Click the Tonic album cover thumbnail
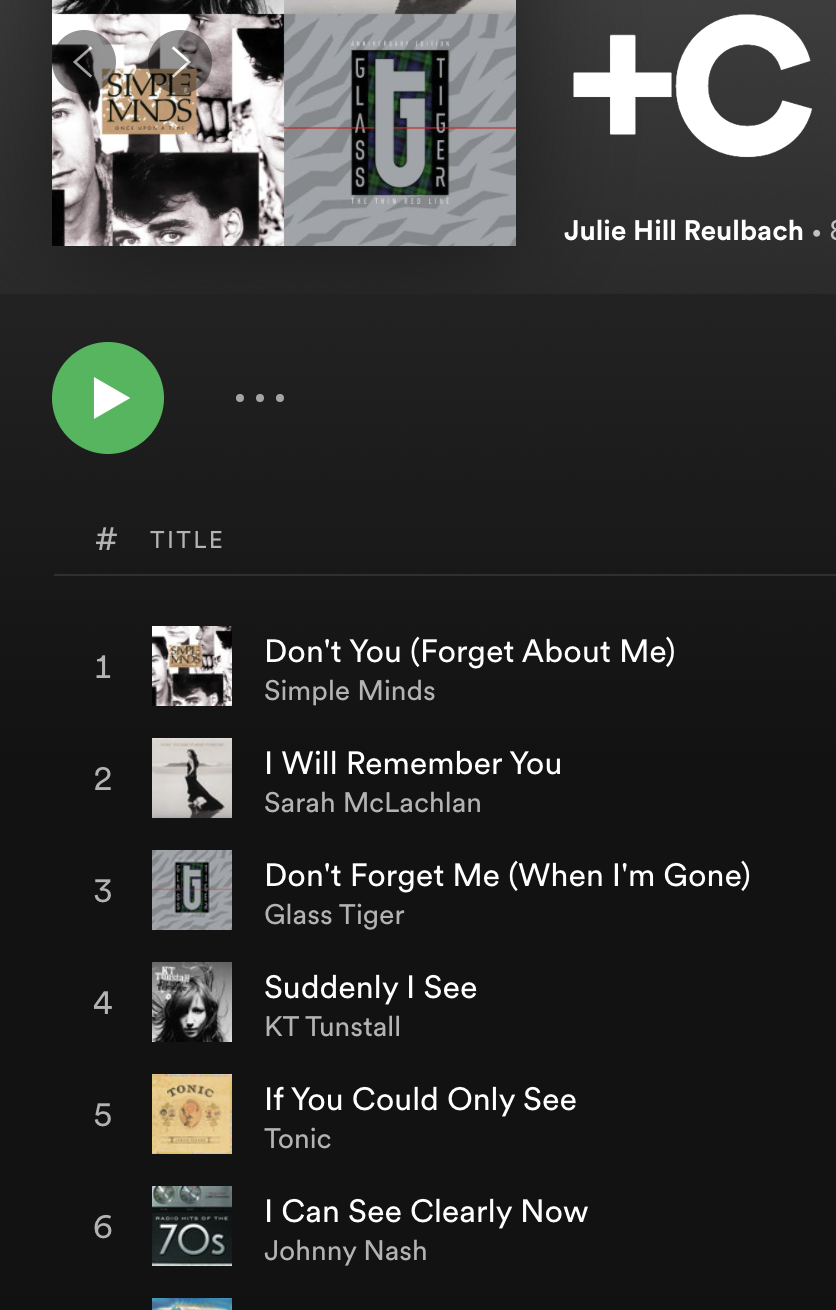This screenshot has width=836, height=1310. [192, 1114]
